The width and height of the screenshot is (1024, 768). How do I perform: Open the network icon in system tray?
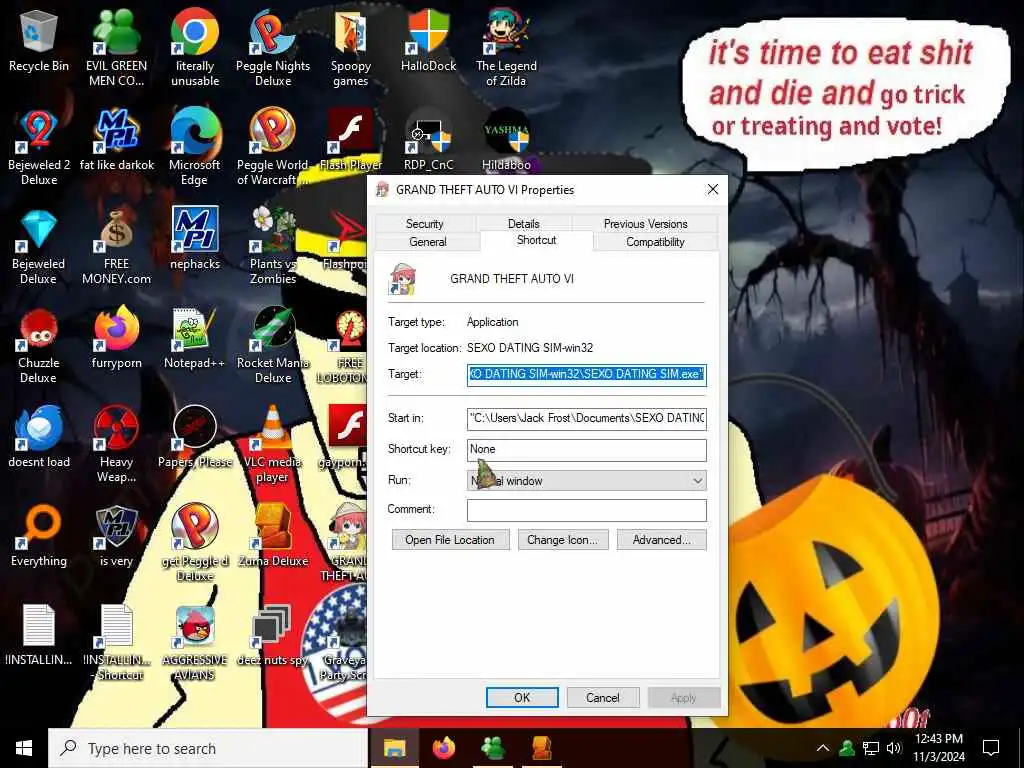871,748
